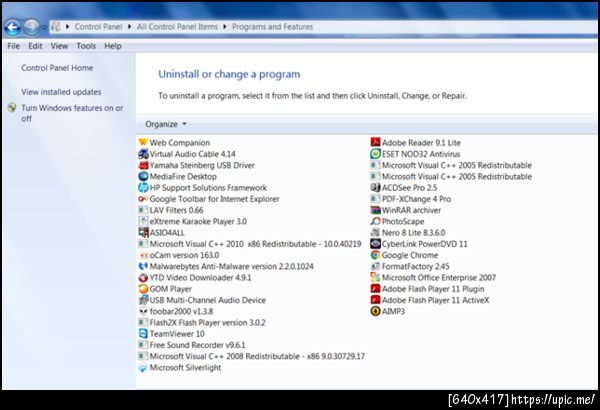Select Microsoft Visual C++ 2010 x86 Redistributable
This screenshot has height=410, width=600.
(x=250, y=244)
